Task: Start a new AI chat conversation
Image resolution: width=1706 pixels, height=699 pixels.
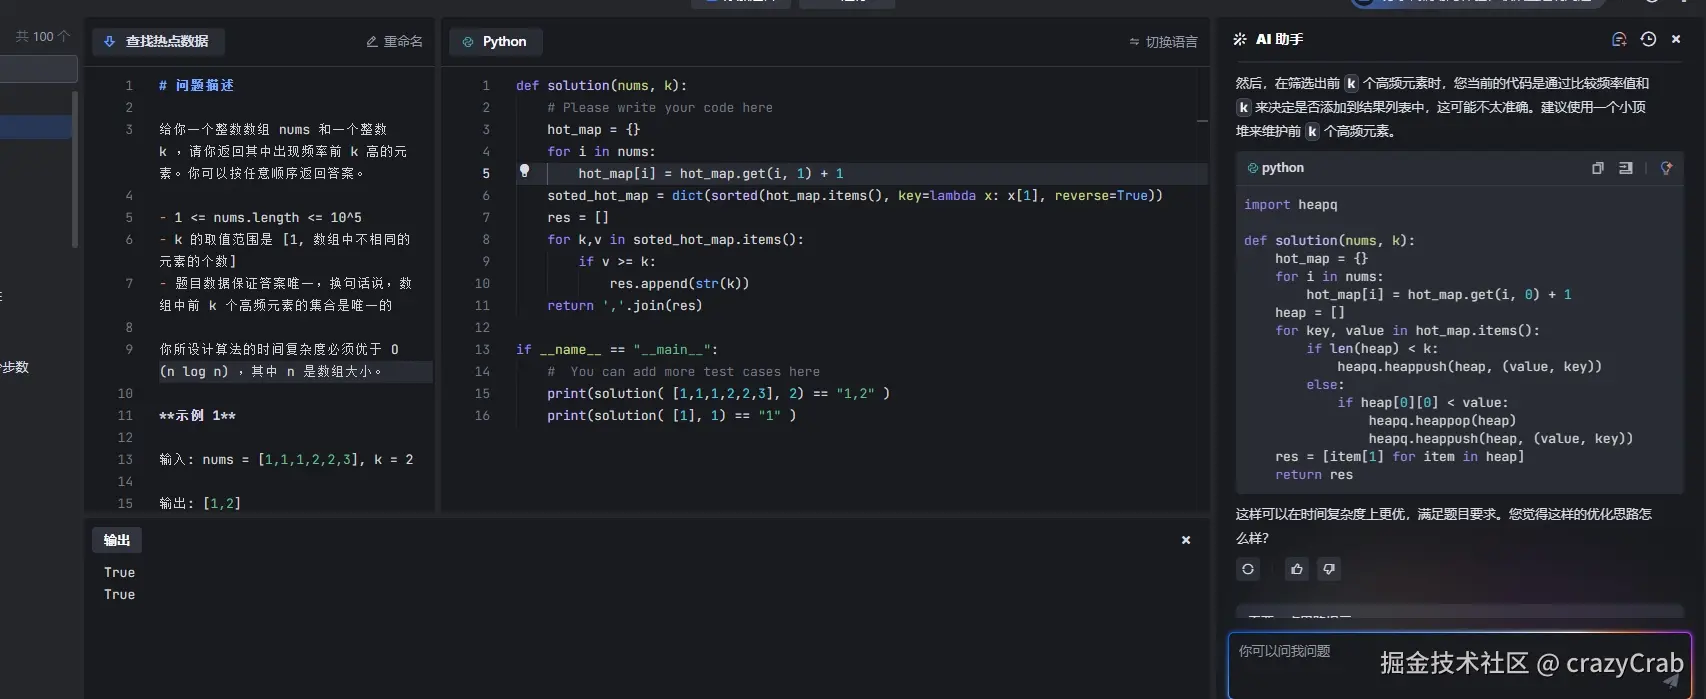Action: pos(1619,39)
